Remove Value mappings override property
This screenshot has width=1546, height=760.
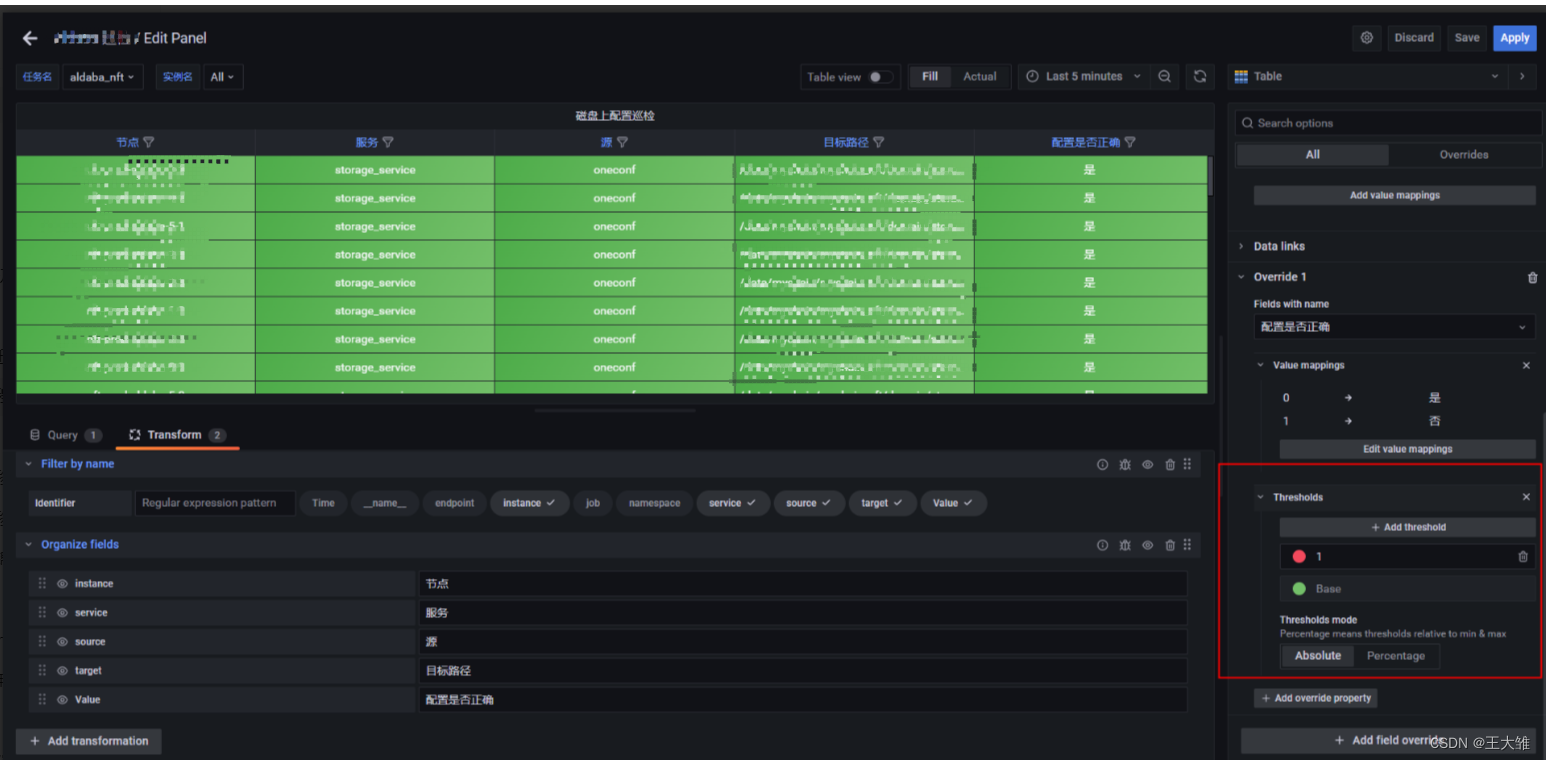pyautogui.click(x=1526, y=366)
